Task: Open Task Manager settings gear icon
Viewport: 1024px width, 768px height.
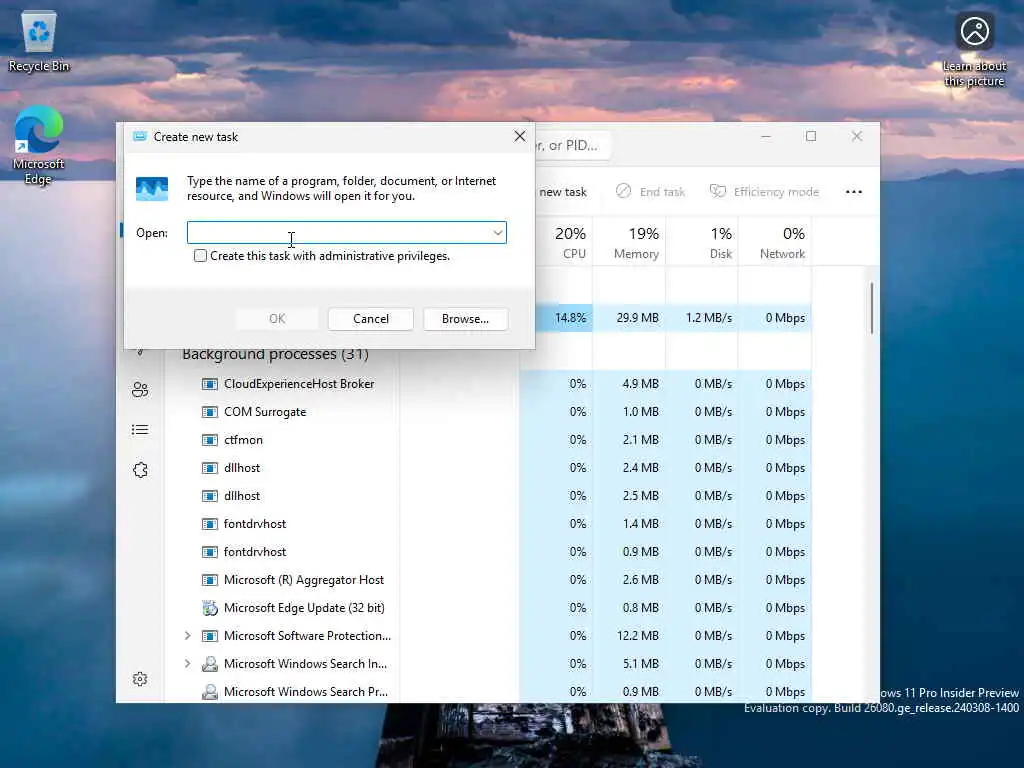Action: 140,679
